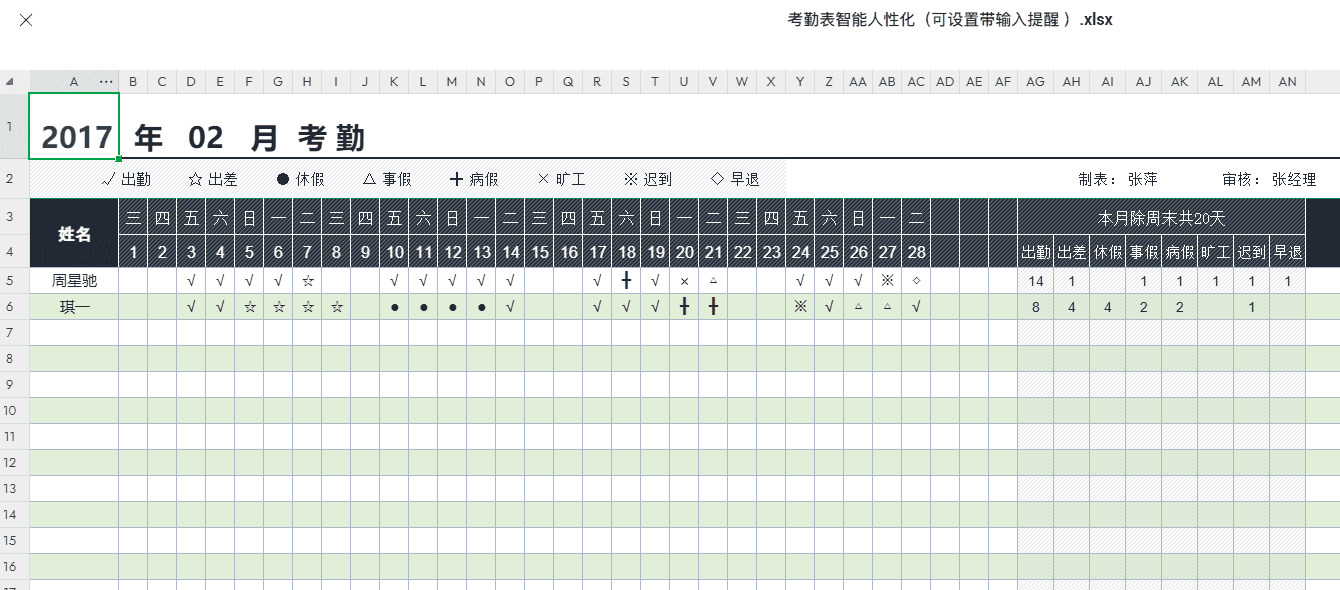Click the 考勤 text in the title row
Viewport: 1340px width, 590px height.
331,138
